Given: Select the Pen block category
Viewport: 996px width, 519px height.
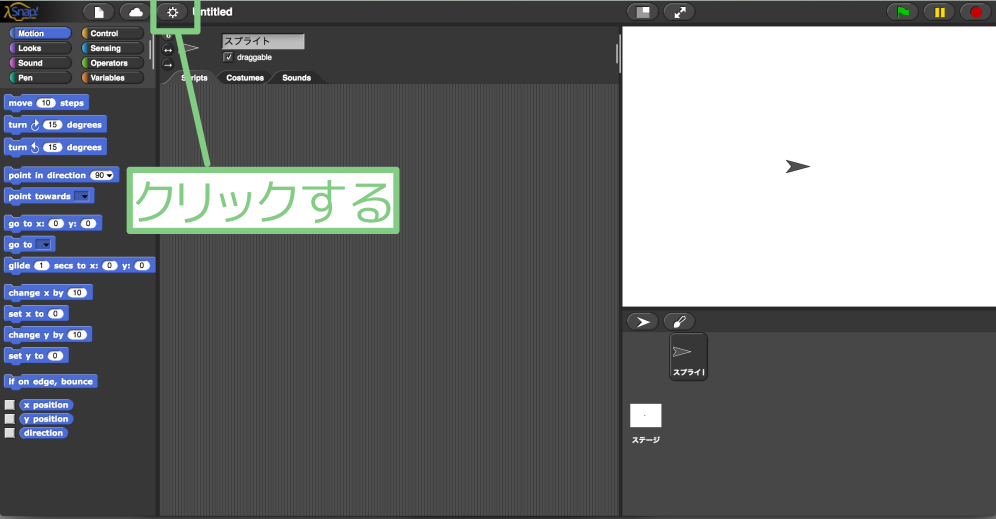Looking at the screenshot, I should [x=40, y=78].
